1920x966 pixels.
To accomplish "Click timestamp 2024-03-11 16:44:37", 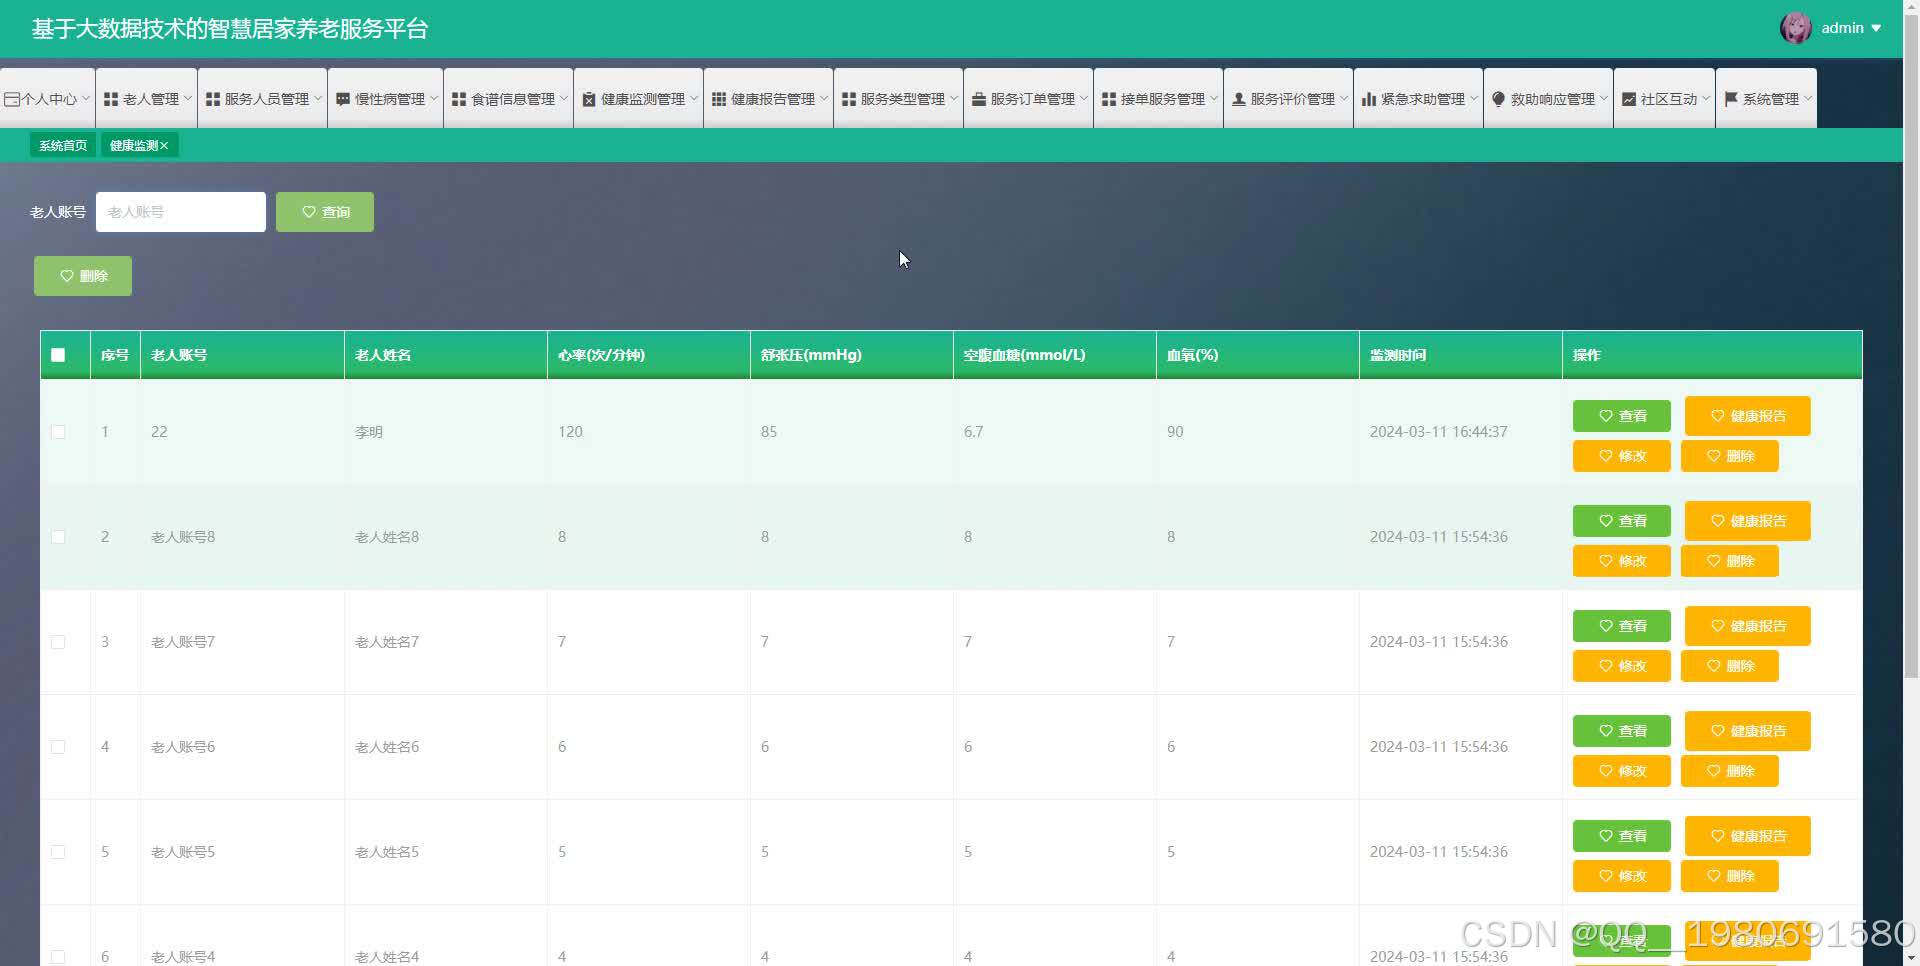I will (x=1438, y=432).
